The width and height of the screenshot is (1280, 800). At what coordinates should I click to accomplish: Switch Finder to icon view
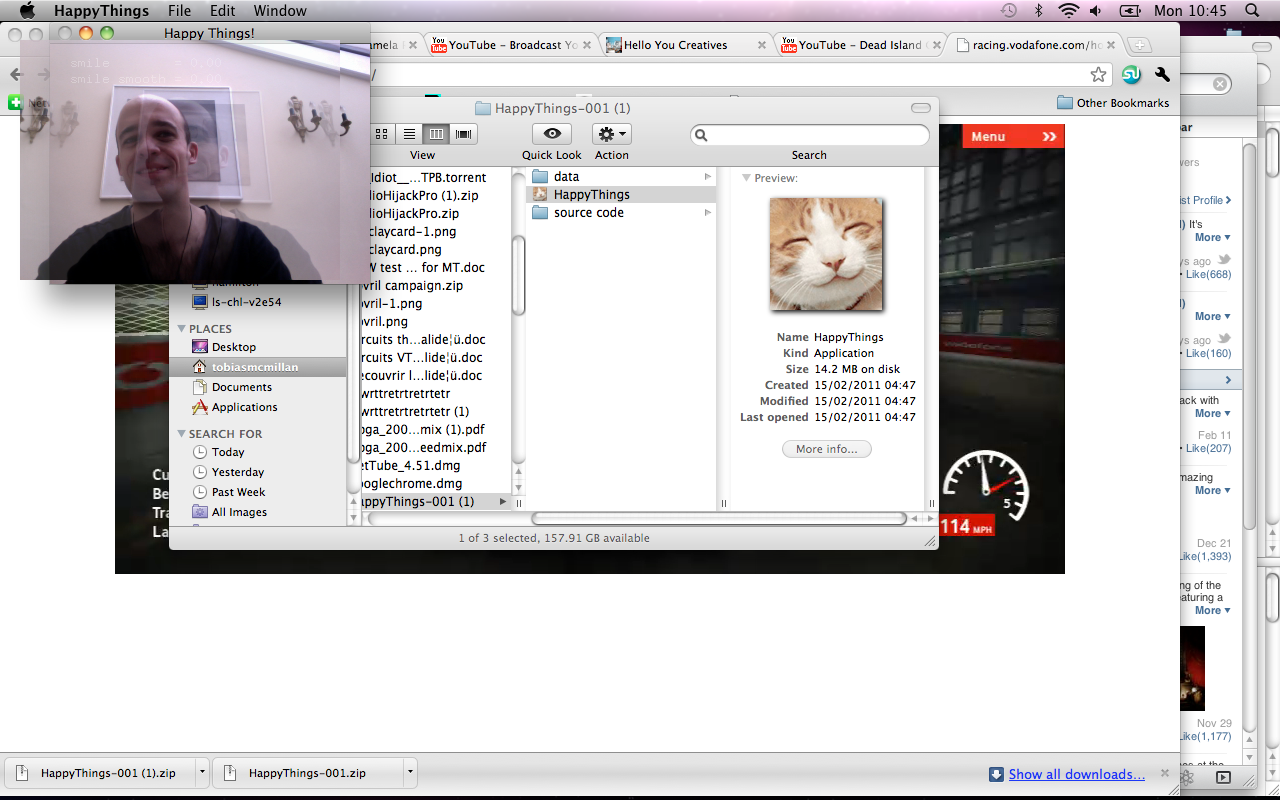click(x=382, y=134)
